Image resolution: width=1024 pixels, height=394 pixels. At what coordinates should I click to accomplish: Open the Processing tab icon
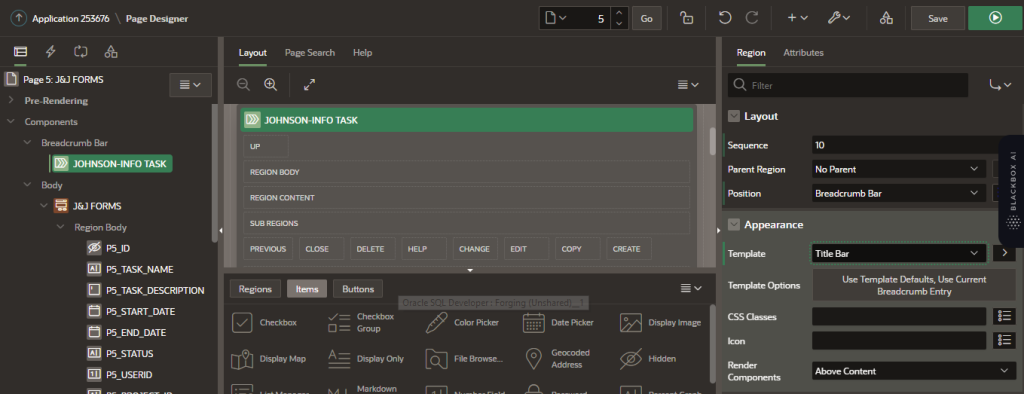tap(81, 52)
